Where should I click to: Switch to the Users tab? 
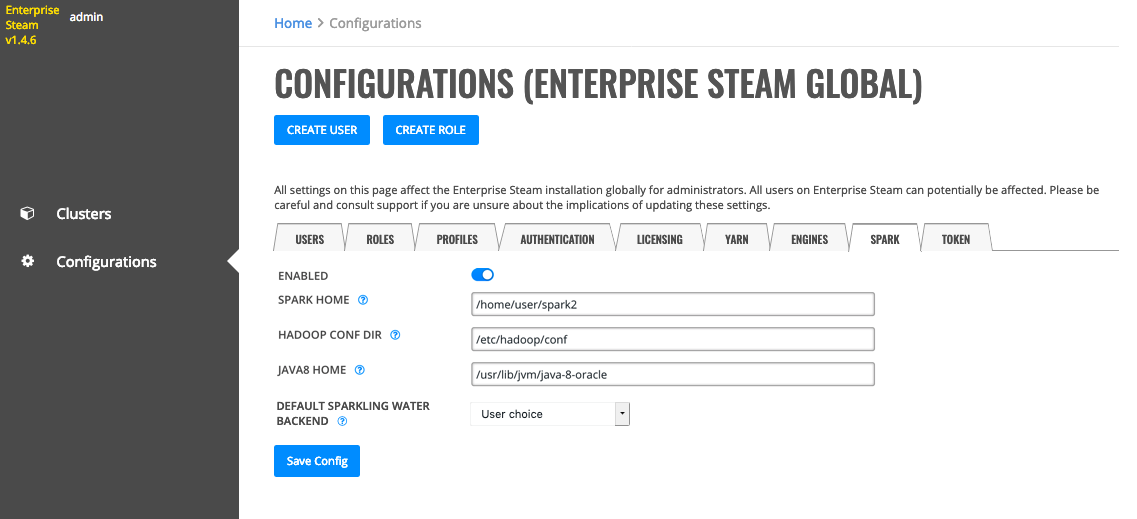310,239
